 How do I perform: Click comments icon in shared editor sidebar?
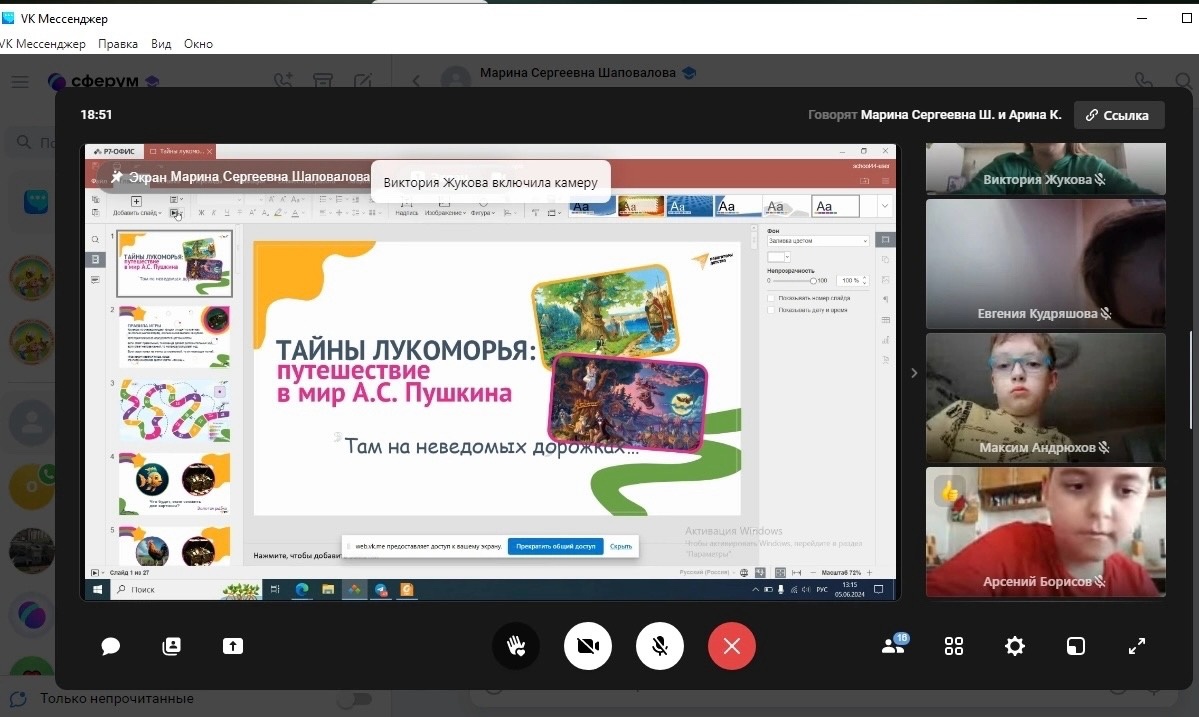pyautogui.click(x=96, y=280)
